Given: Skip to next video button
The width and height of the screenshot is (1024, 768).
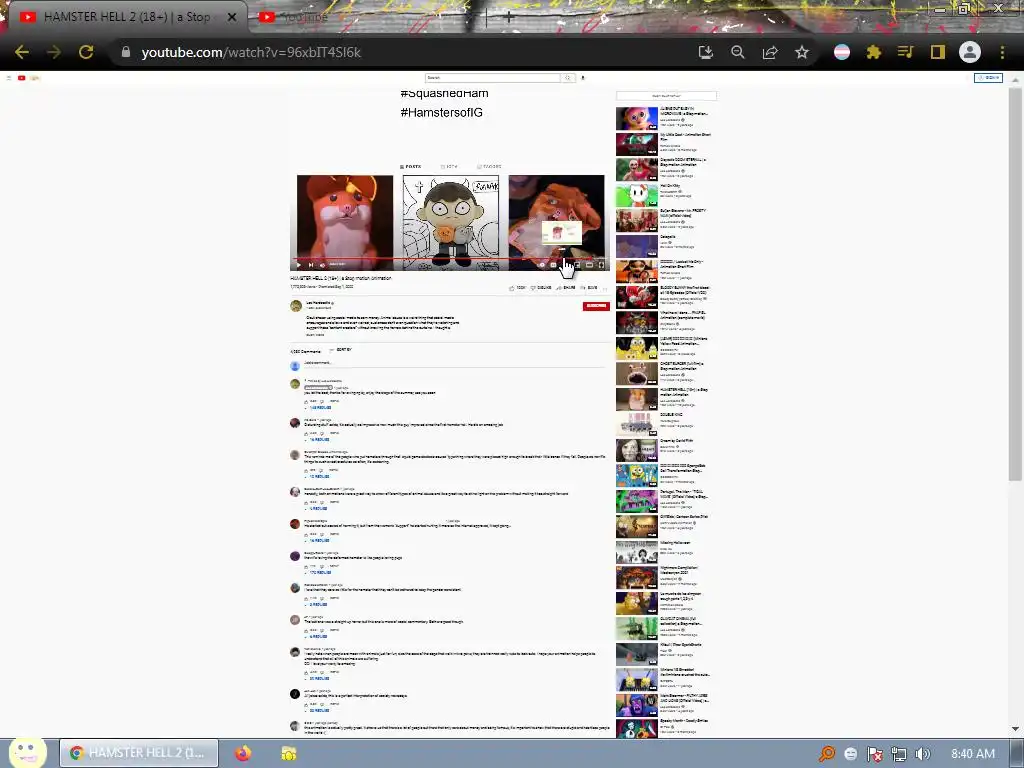Looking at the screenshot, I should [x=310, y=264].
